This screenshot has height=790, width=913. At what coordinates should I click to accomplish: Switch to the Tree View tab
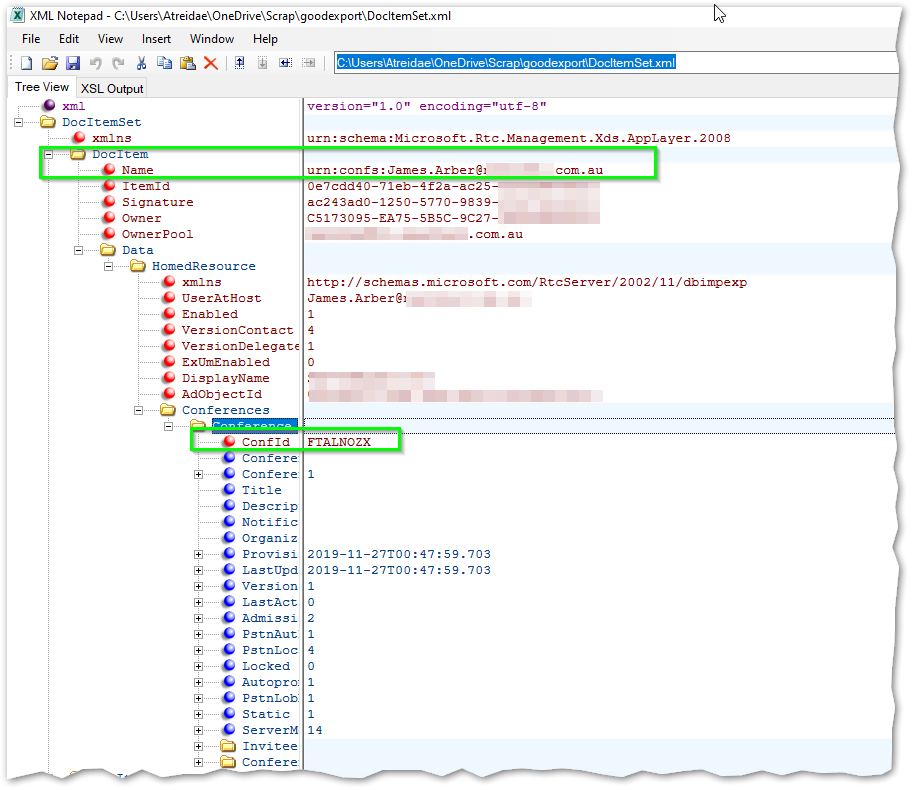[42, 87]
